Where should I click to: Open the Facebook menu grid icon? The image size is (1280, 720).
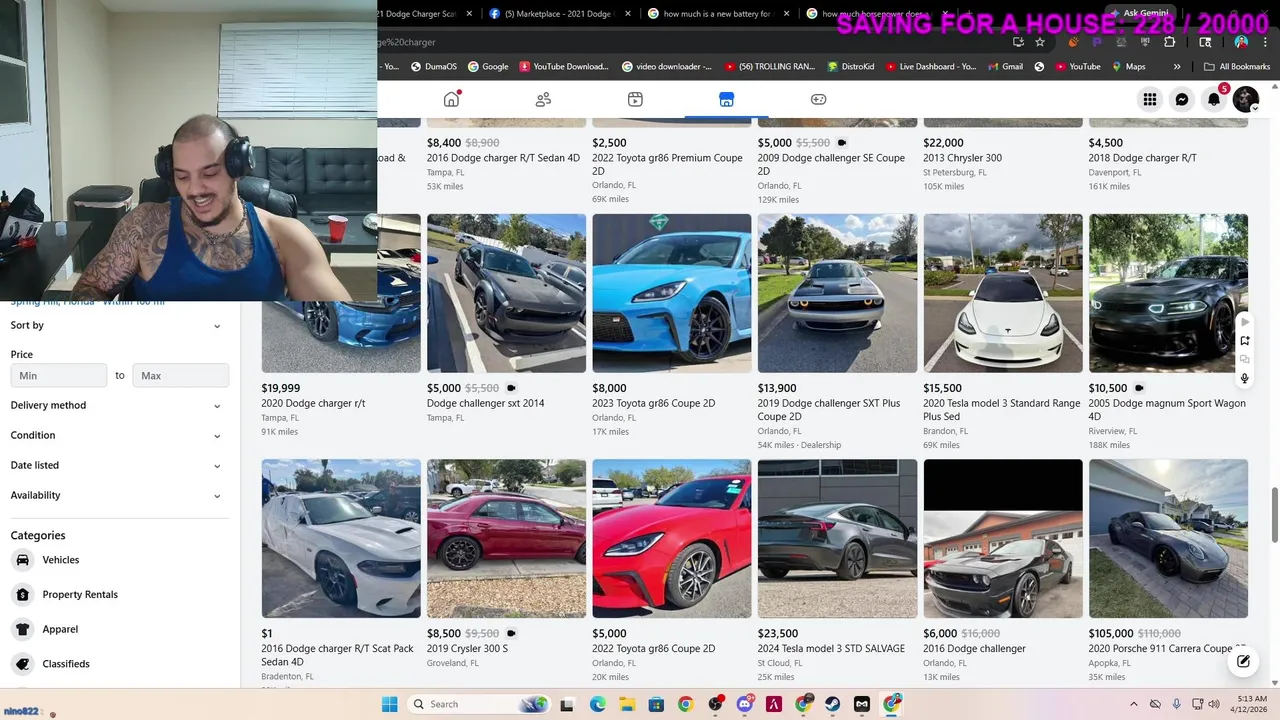(x=1150, y=99)
